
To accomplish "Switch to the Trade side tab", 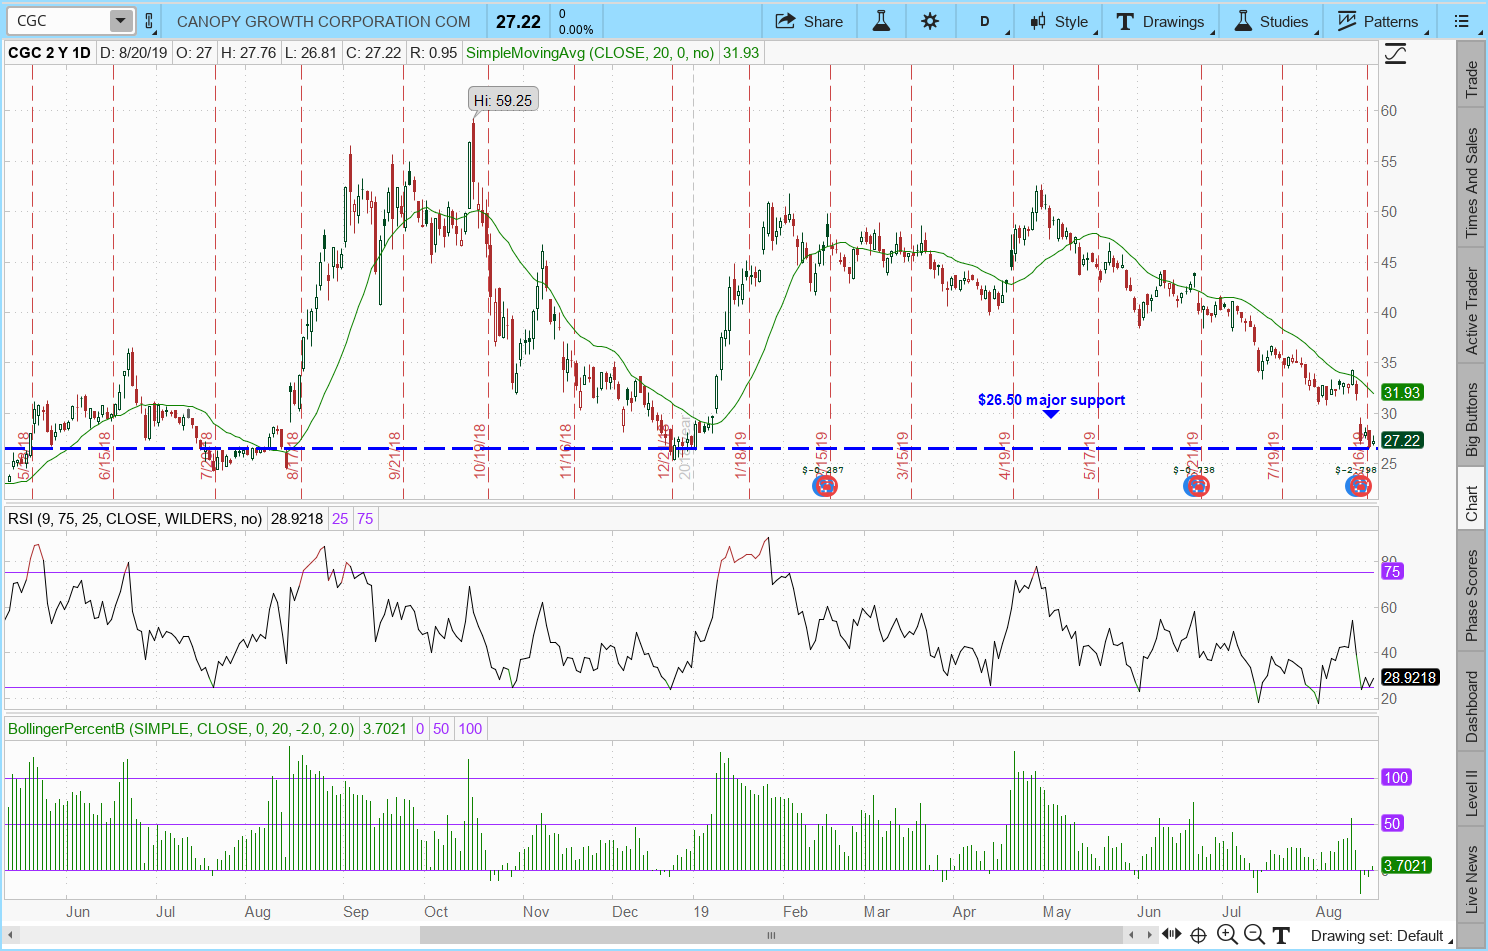I will [1471, 80].
